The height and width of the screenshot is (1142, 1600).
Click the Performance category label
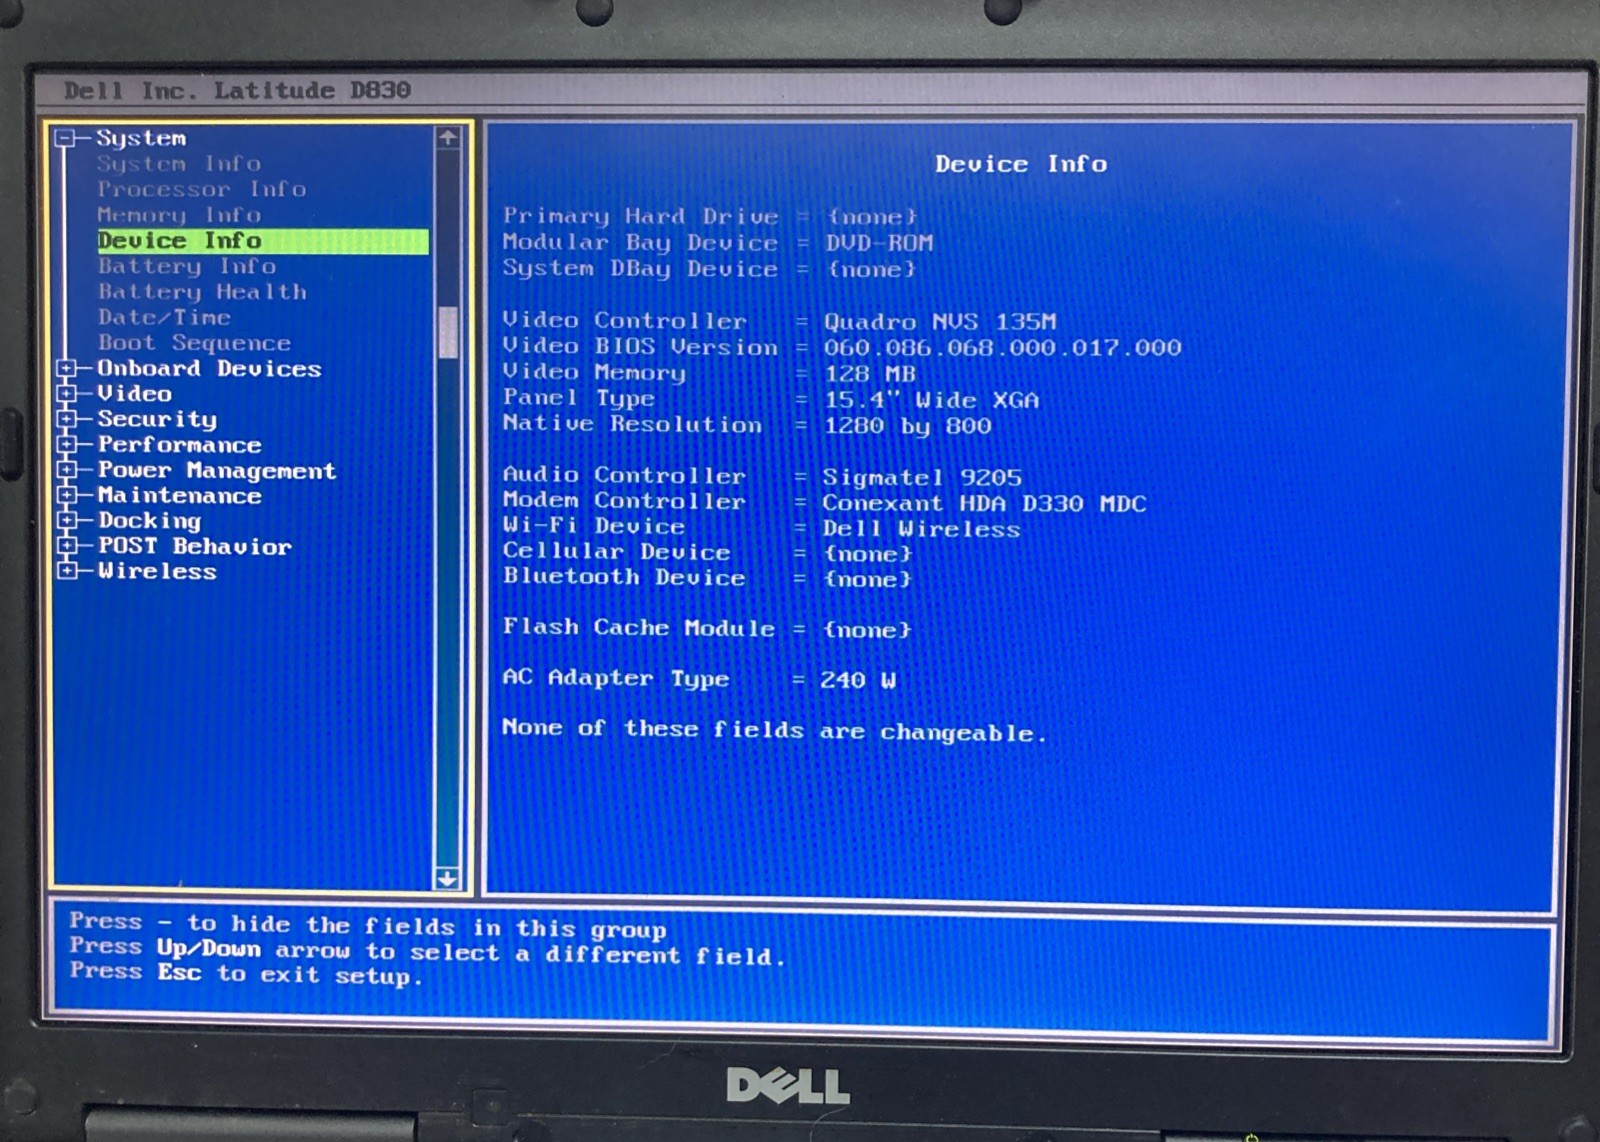[x=179, y=445]
